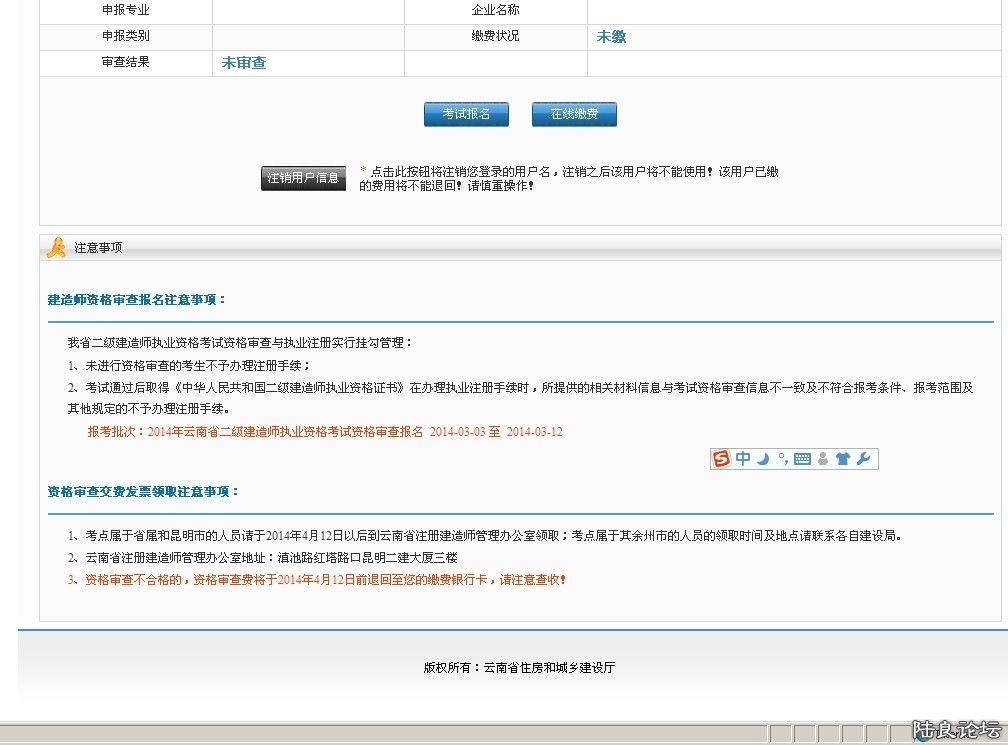
Task: Open the Sogou skin shirt icon
Action: coord(842,459)
